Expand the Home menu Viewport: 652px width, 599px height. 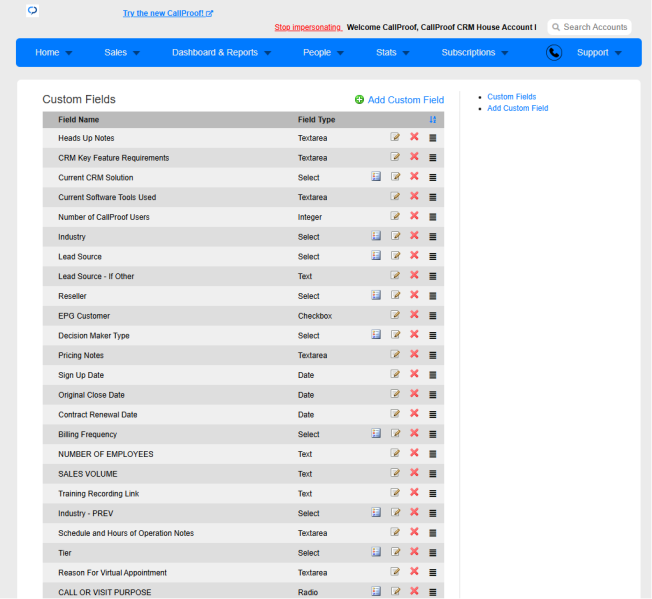click(53, 52)
